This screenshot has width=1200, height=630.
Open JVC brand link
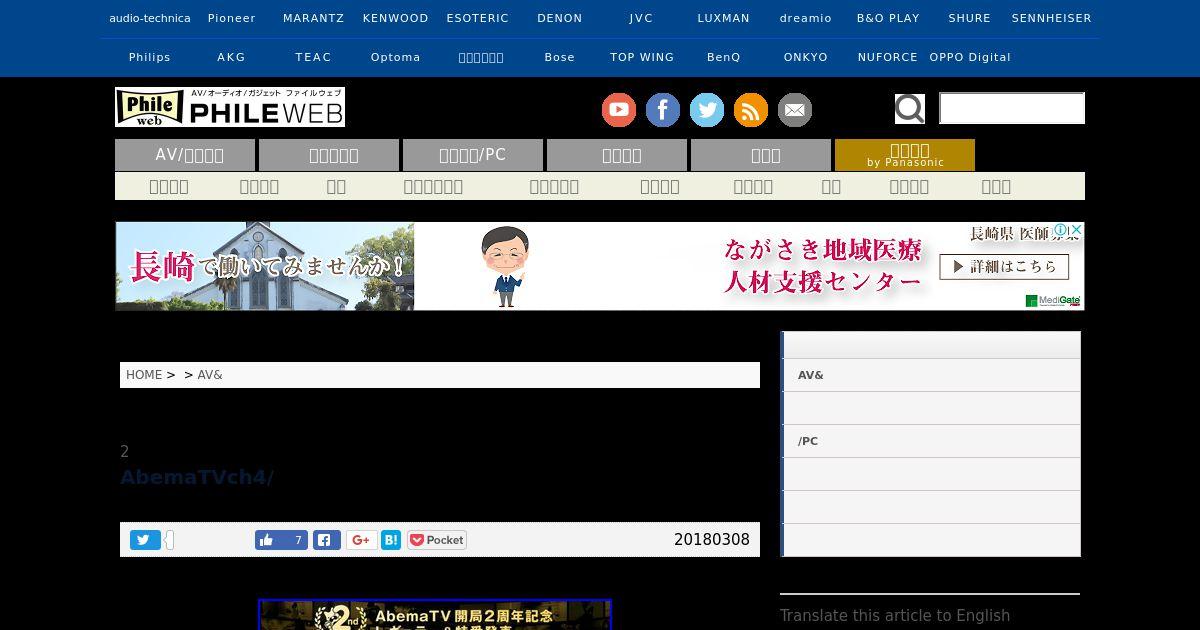(x=642, y=18)
